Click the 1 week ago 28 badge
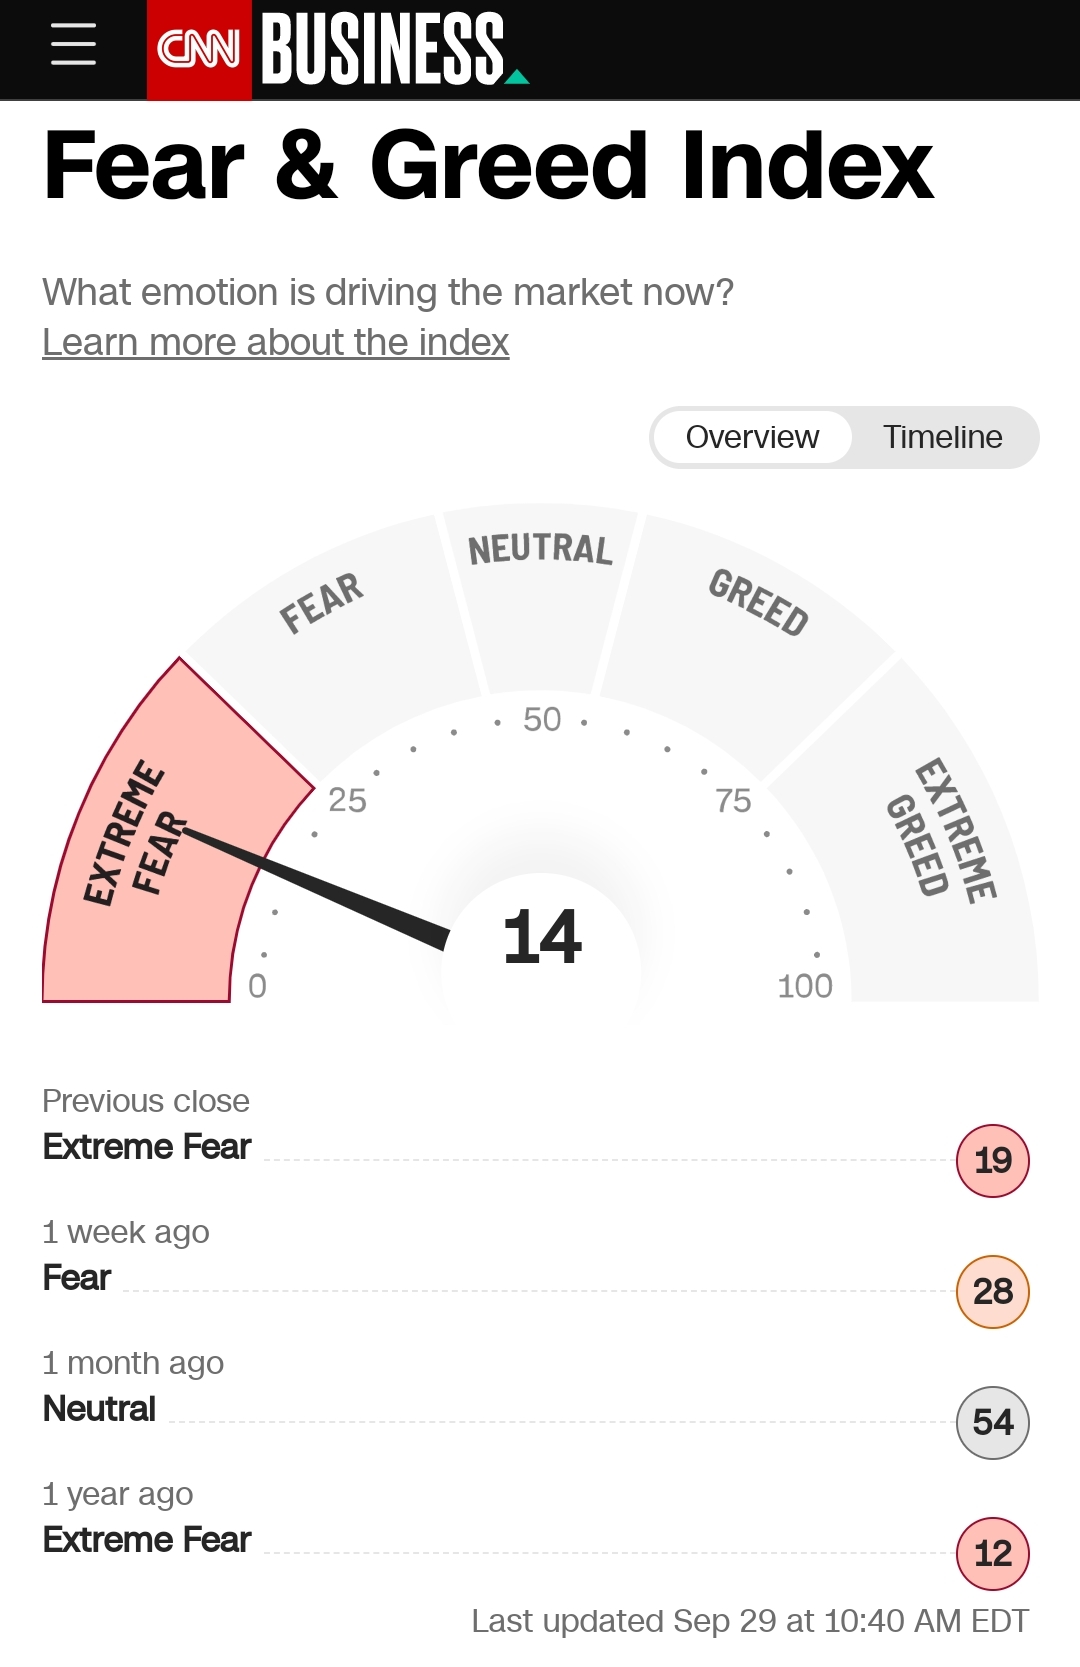The width and height of the screenshot is (1080, 1667). (x=992, y=1291)
